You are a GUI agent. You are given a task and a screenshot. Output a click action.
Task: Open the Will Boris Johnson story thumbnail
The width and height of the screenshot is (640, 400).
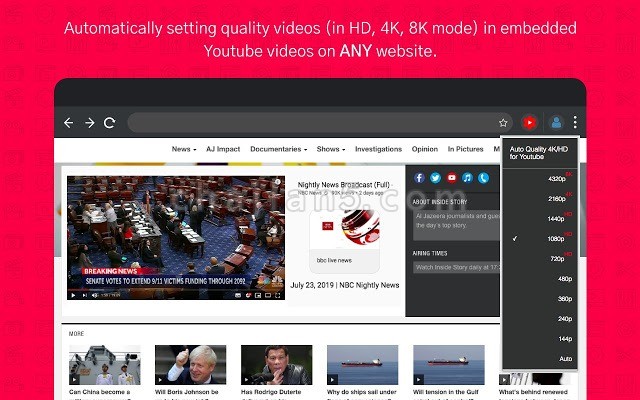[x=190, y=365]
